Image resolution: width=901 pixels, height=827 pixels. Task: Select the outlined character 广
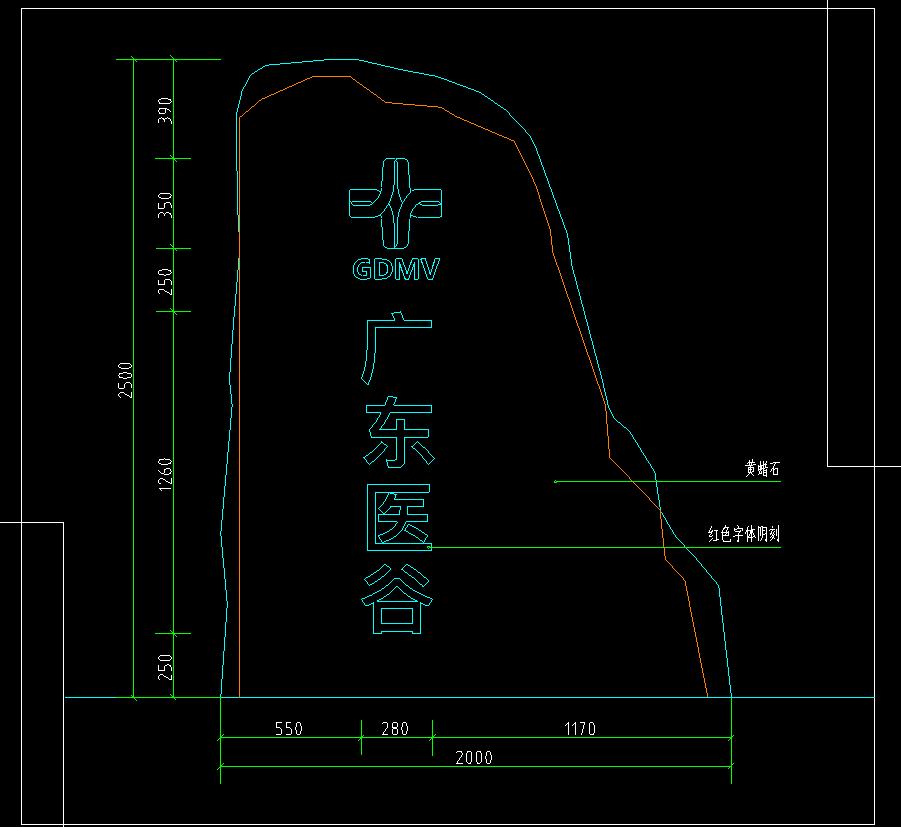(396, 348)
